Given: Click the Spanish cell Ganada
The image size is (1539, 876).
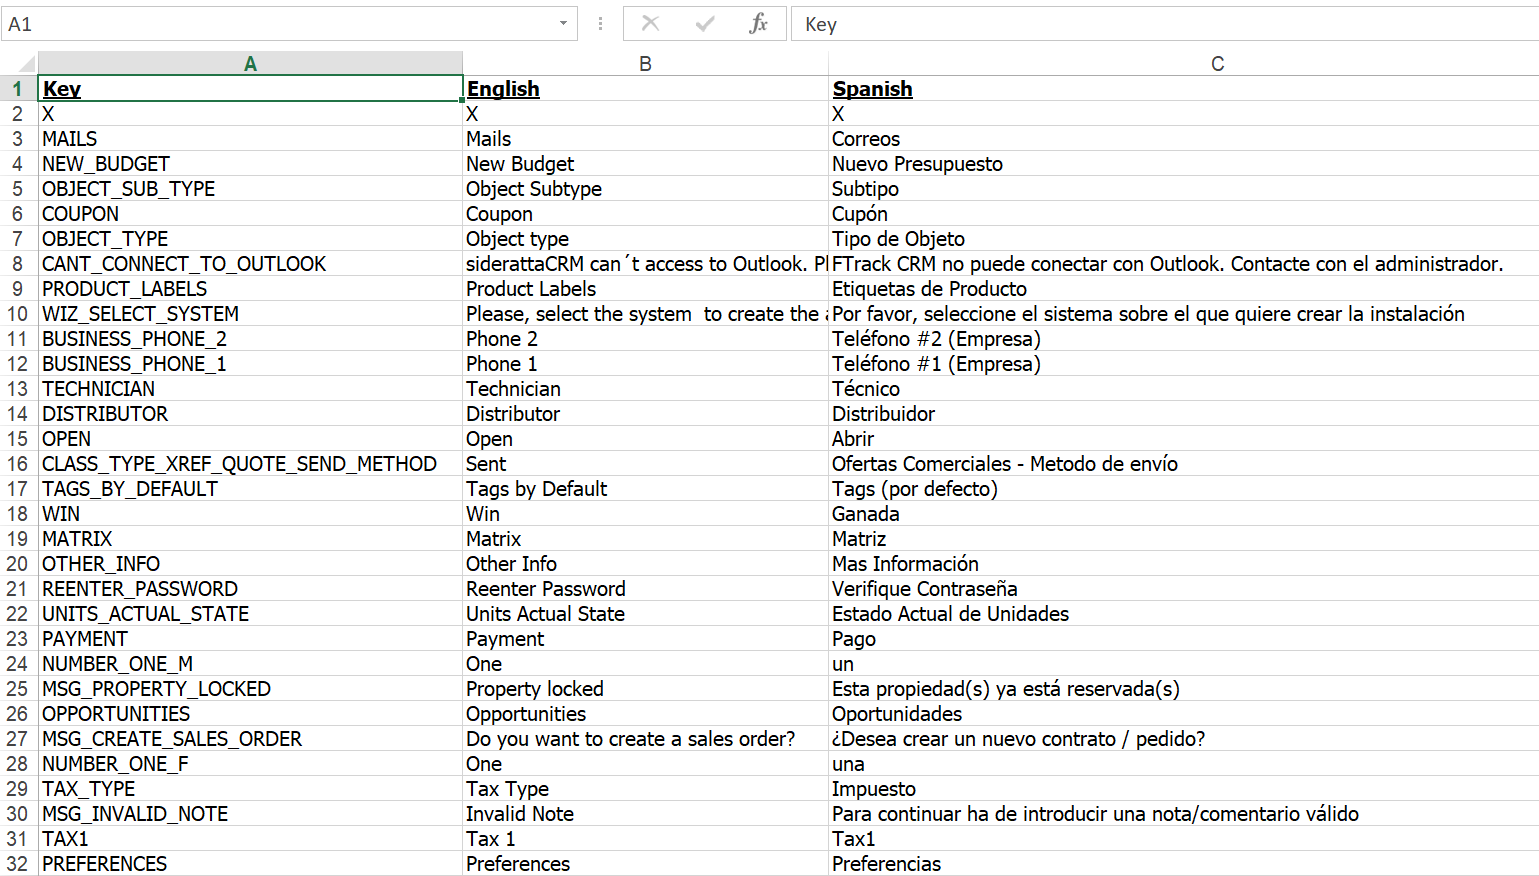Looking at the screenshot, I should [1184, 514].
